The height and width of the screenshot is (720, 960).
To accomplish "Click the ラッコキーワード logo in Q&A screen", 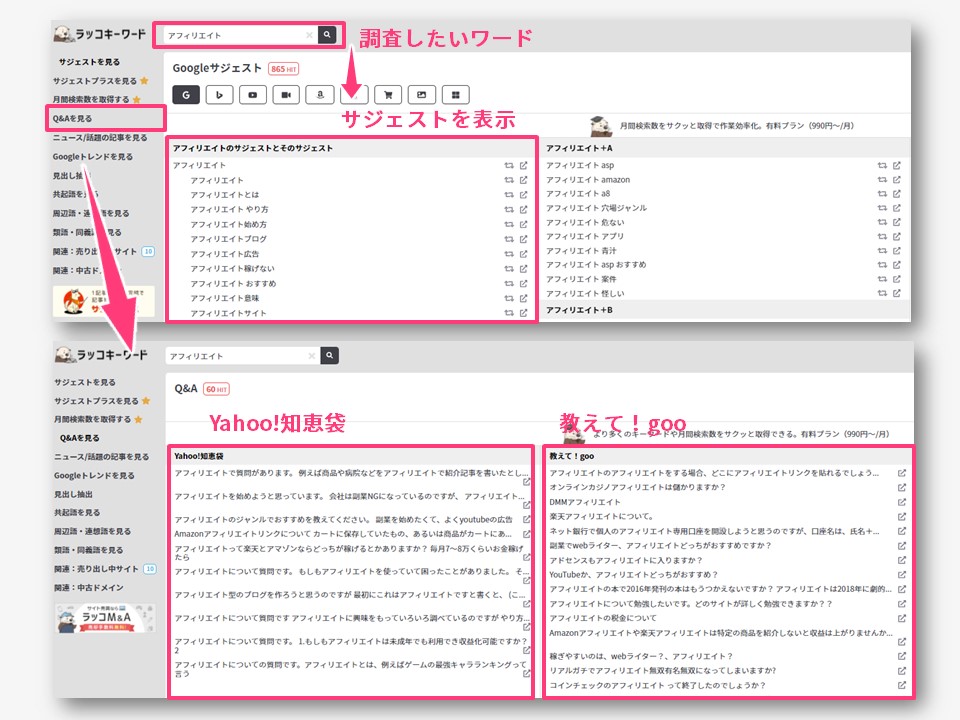I will coord(101,354).
